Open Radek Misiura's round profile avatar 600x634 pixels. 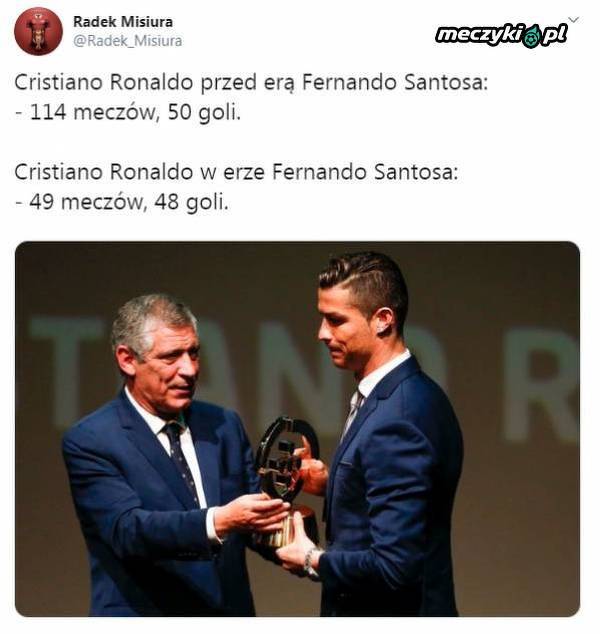pos(38,32)
